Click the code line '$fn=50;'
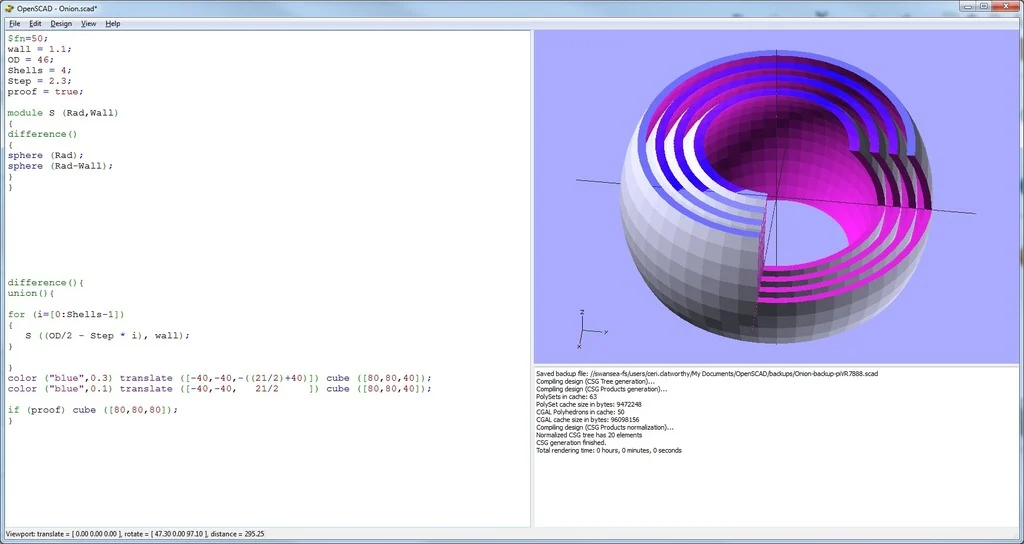 pos(28,39)
